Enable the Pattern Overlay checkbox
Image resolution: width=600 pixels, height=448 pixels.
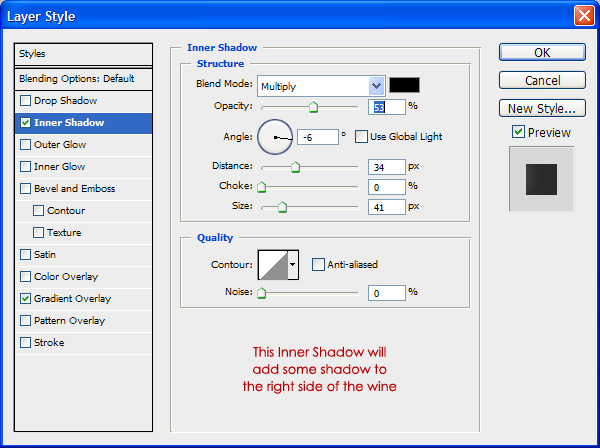25,321
